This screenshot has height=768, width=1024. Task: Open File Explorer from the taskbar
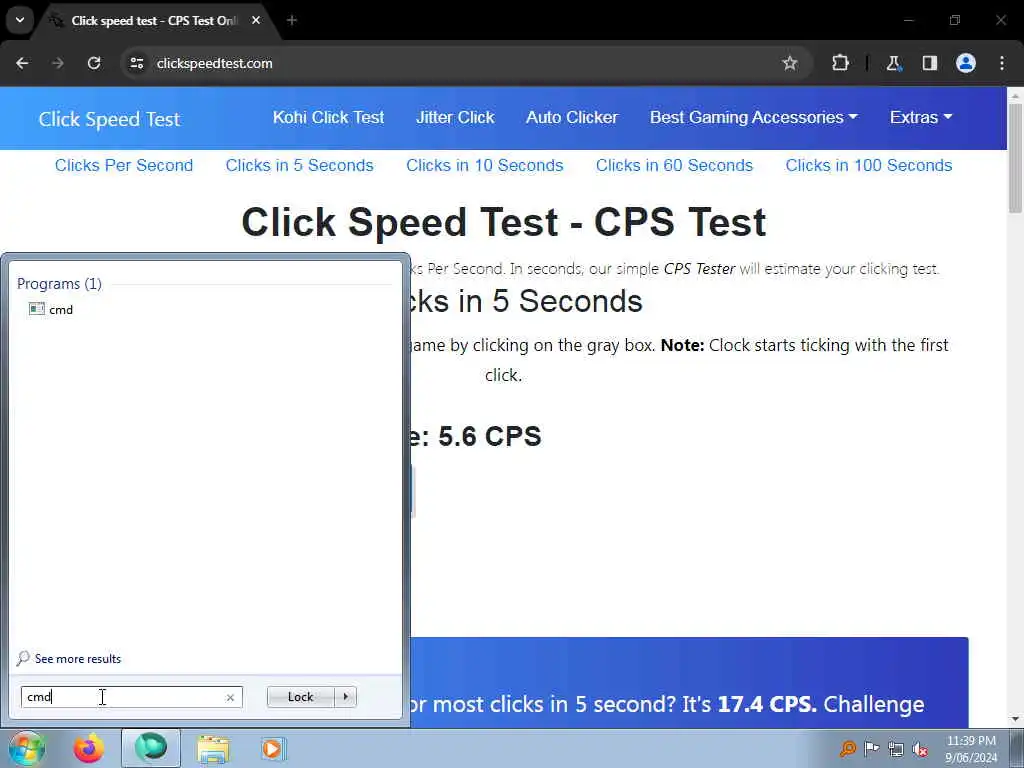[214, 749]
